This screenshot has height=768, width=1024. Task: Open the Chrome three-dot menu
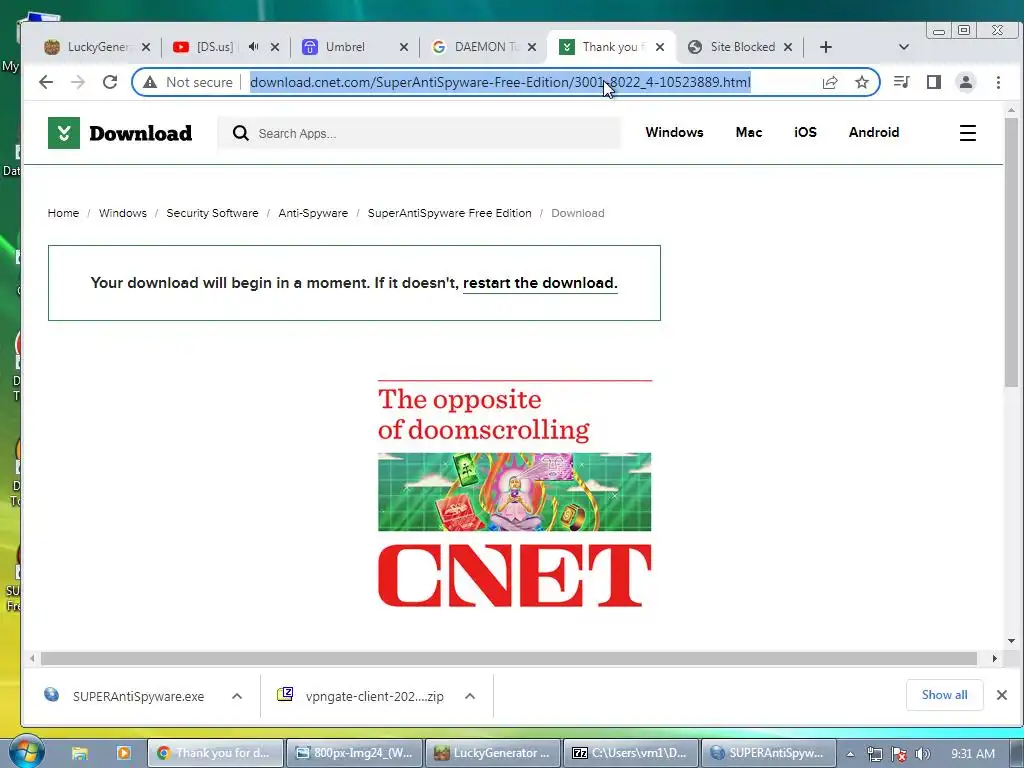pos(998,82)
